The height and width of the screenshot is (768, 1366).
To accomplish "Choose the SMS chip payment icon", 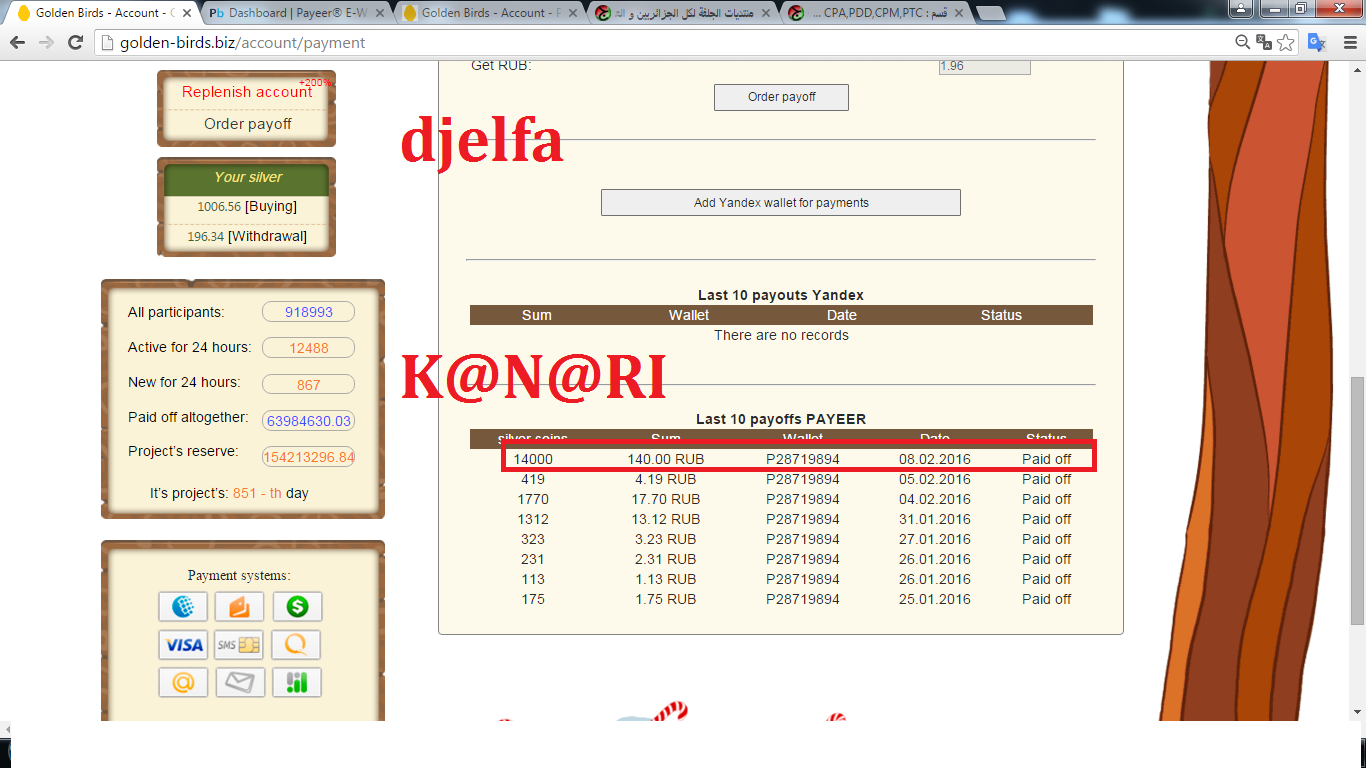I will (x=240, y=645).
